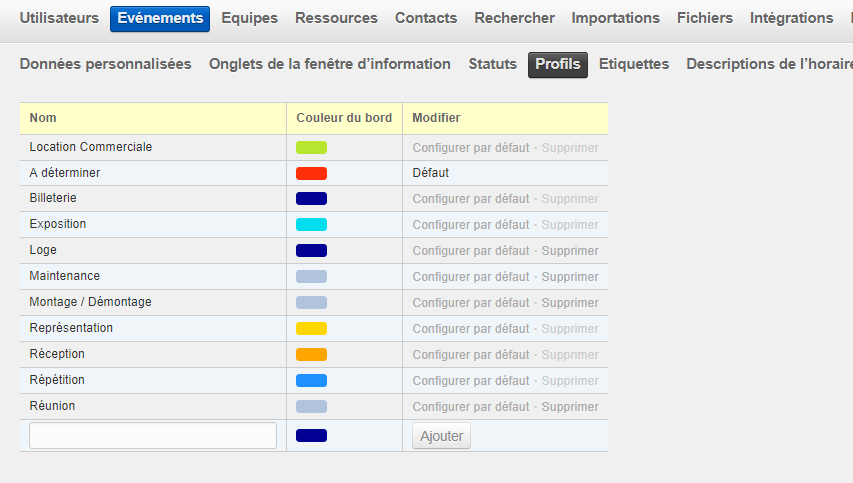Change the cyan Exposition border color
This screenshot has width=853, height=483.
tap(311, 225)
